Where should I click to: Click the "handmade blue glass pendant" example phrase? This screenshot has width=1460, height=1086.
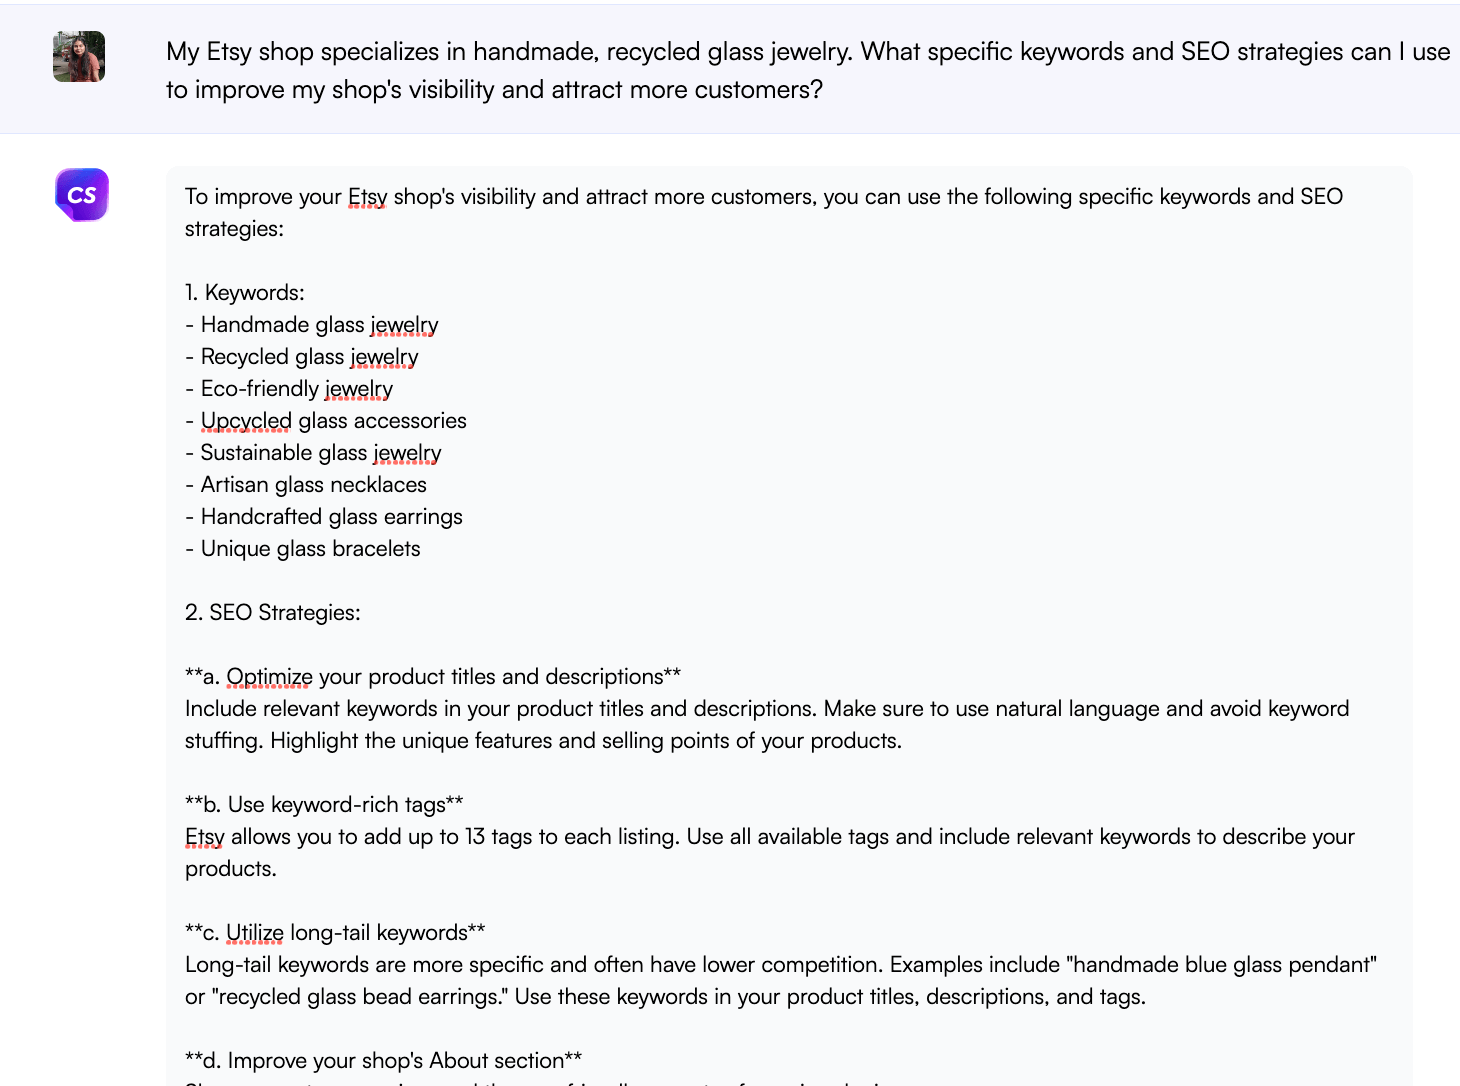1222,965
